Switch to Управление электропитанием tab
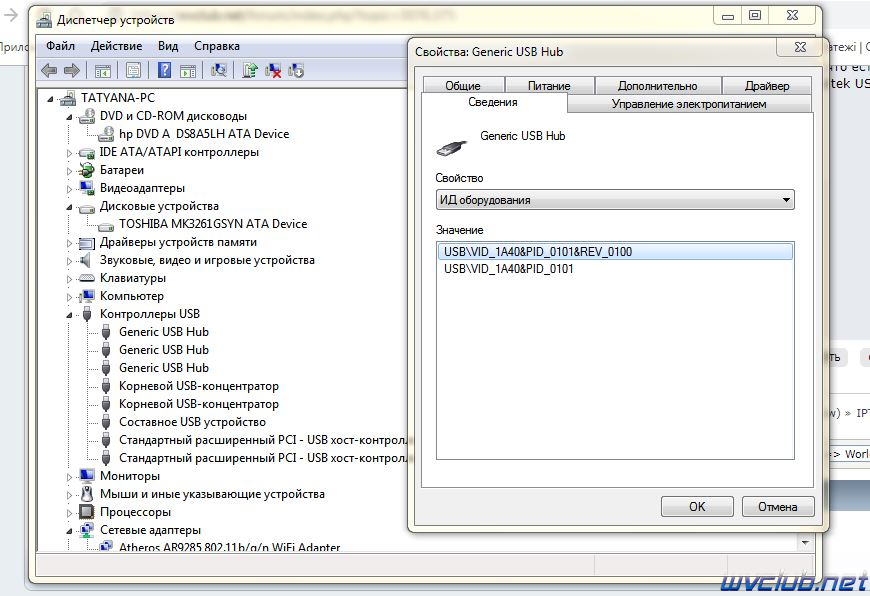The height and width of the screenshot is (596, 870). [689, 104]
